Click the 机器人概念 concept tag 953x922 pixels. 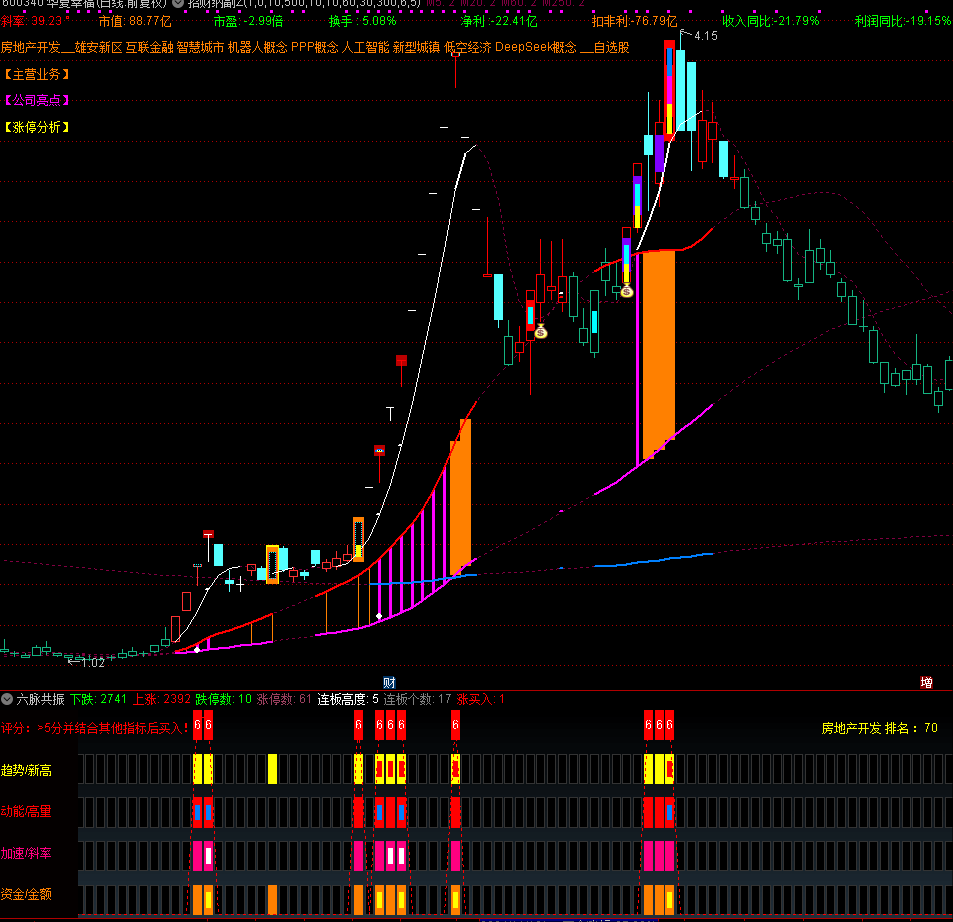click(257, 47)
